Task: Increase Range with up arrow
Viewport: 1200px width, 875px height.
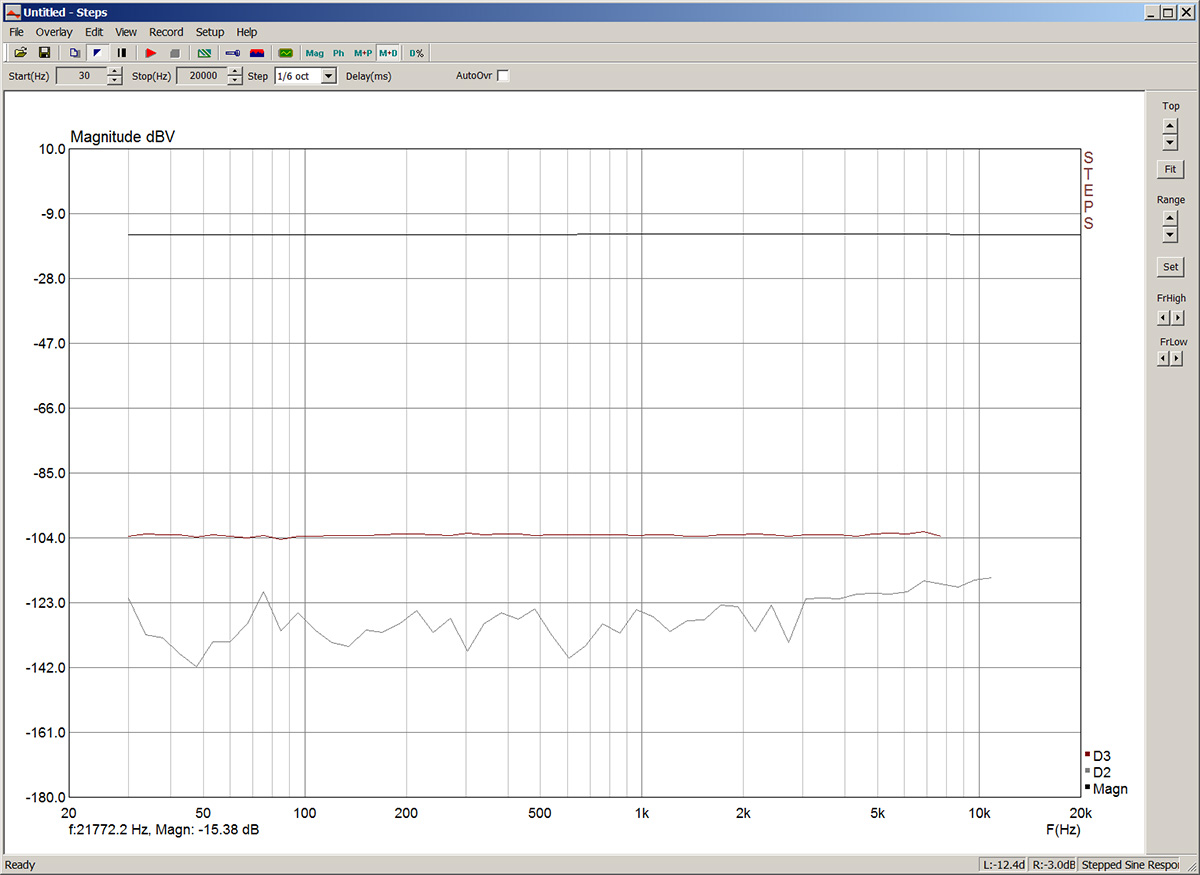Action: click(x=1170, y=219)
